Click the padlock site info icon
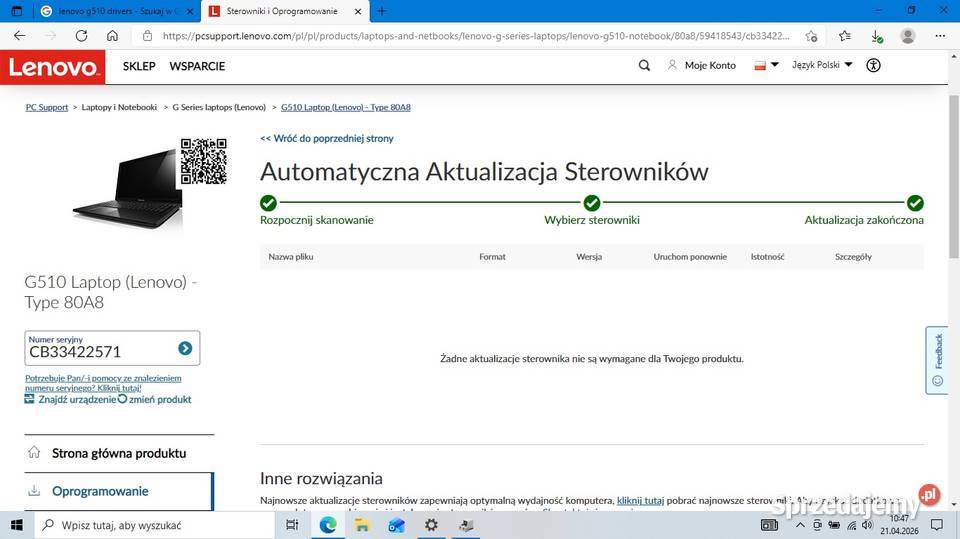The image size is (960, 539). (147, 36)
